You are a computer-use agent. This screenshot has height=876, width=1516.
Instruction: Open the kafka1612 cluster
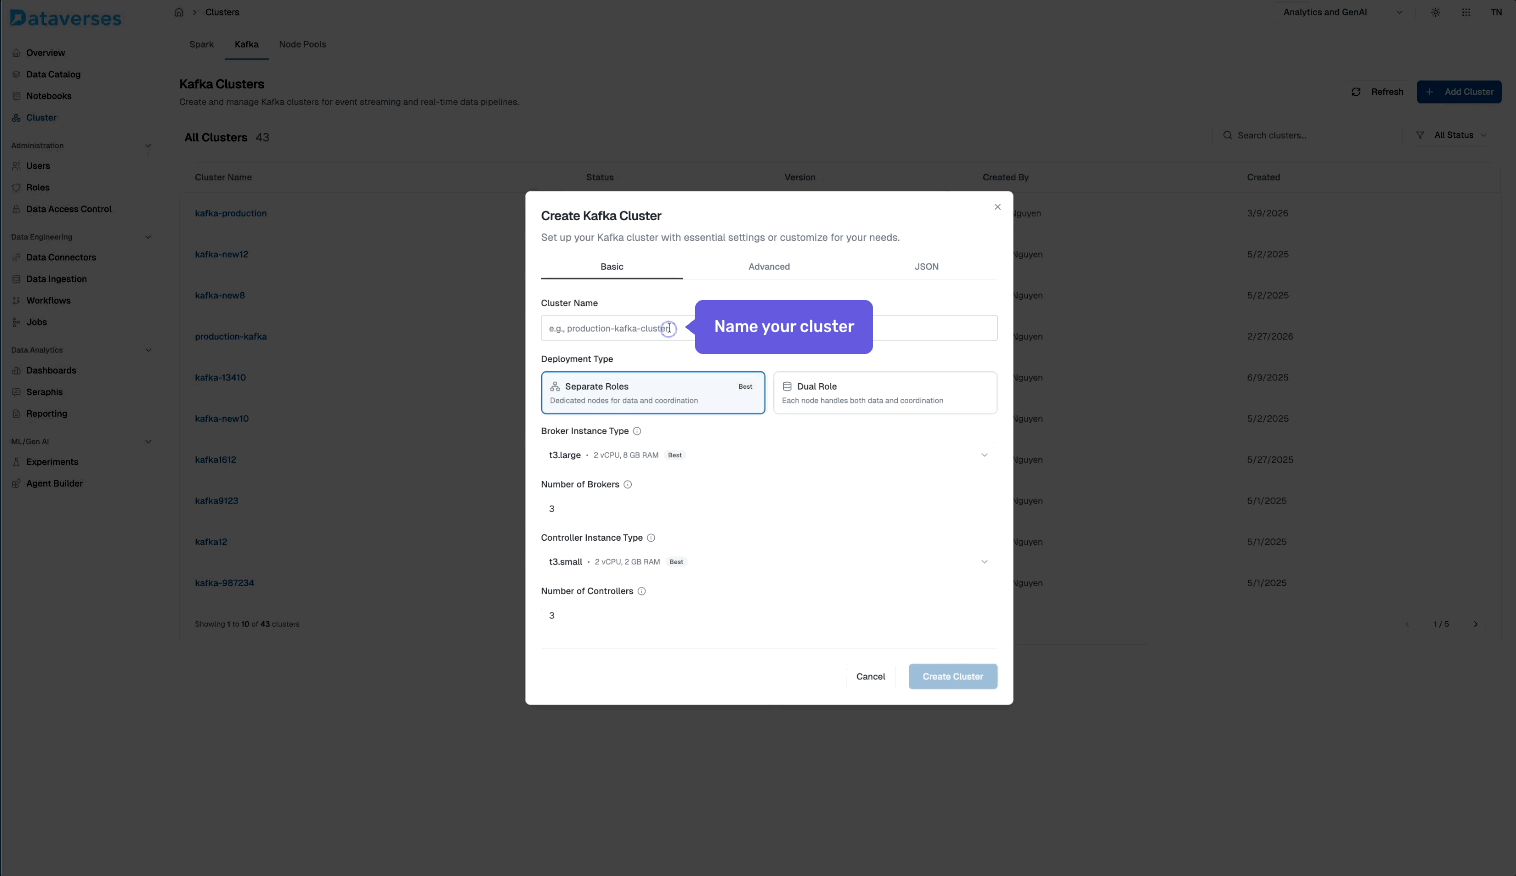click(x=216, y=460)
